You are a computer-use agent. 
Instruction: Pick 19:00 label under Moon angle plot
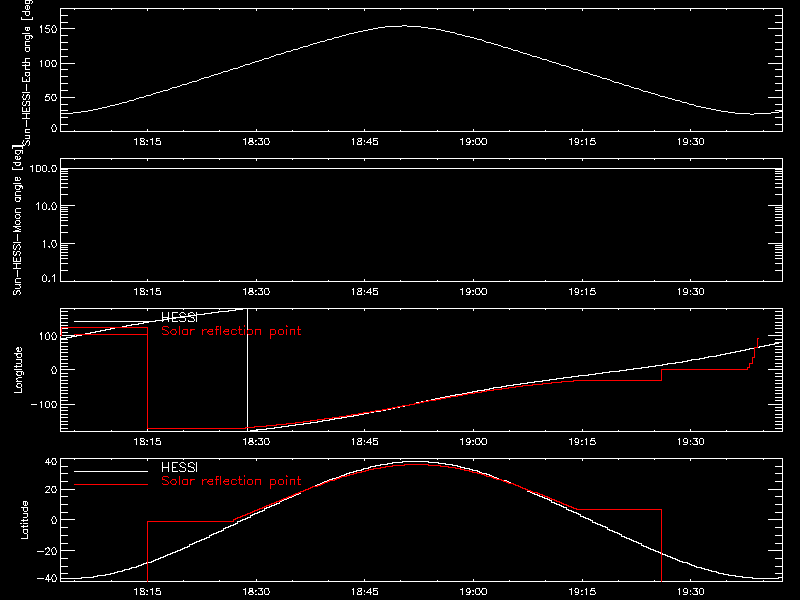tap(473, 292)
